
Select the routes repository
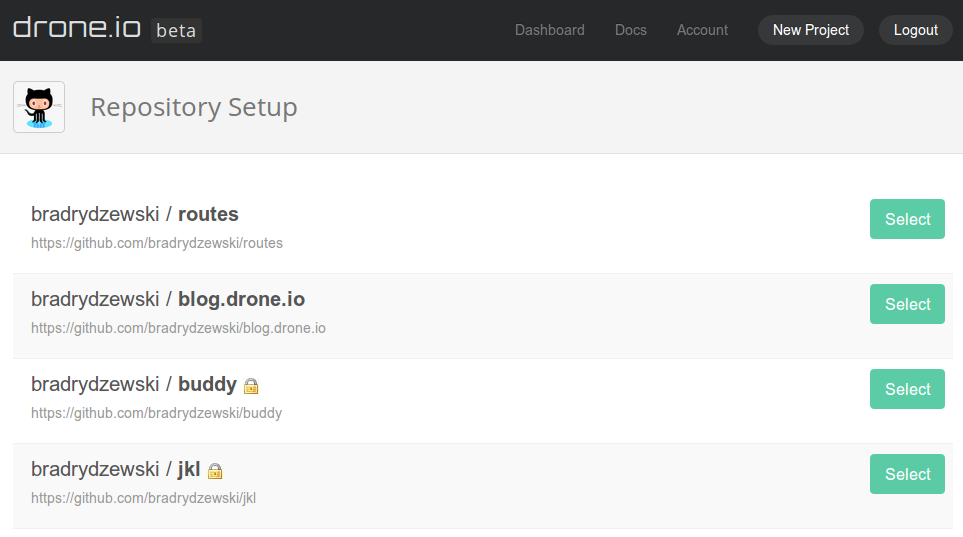click(x=907, y=219)
